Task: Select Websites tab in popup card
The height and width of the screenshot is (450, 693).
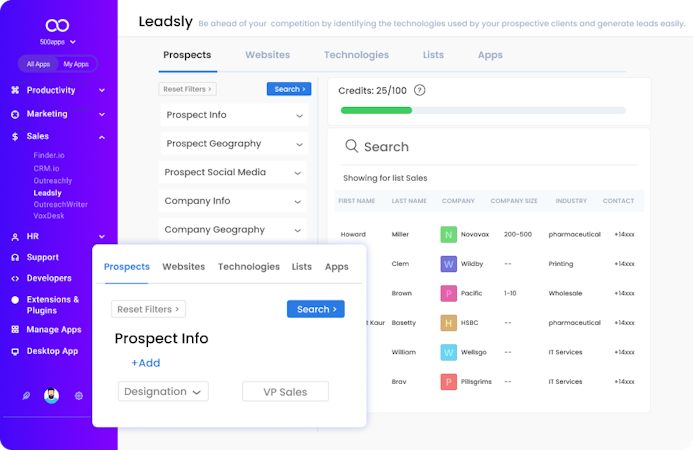Action: [183, 267]
